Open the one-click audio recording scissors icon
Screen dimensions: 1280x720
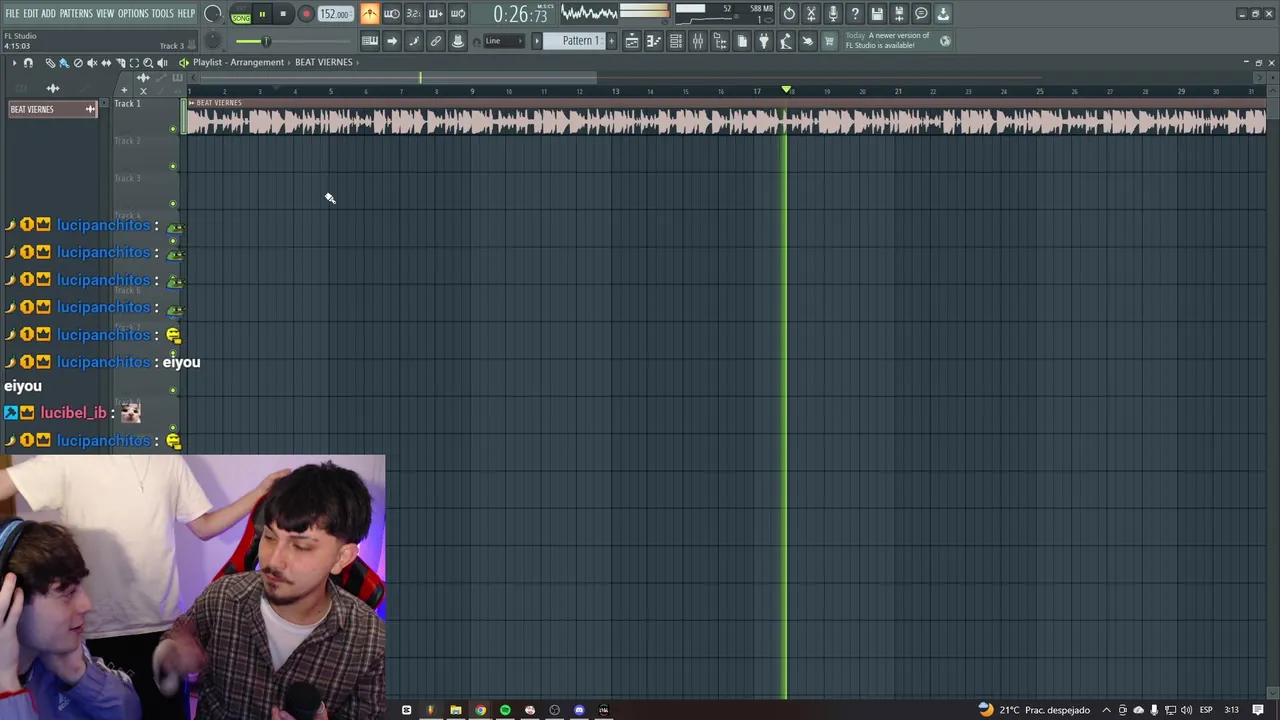(x=811, y=14)
